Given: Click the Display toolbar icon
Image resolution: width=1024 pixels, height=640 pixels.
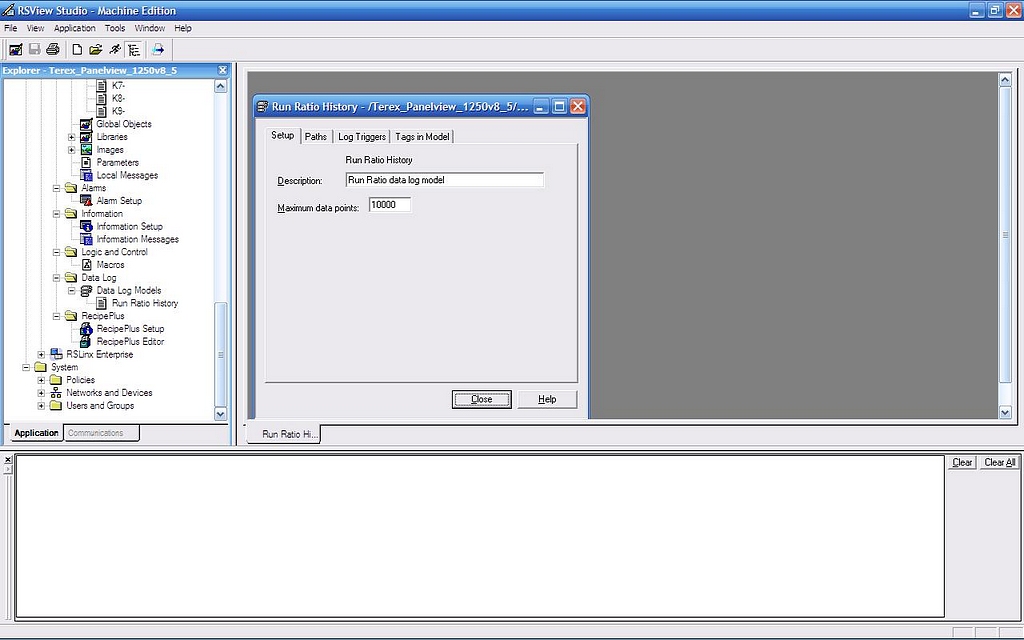Looking at the screenshot, I should [16, 50].
